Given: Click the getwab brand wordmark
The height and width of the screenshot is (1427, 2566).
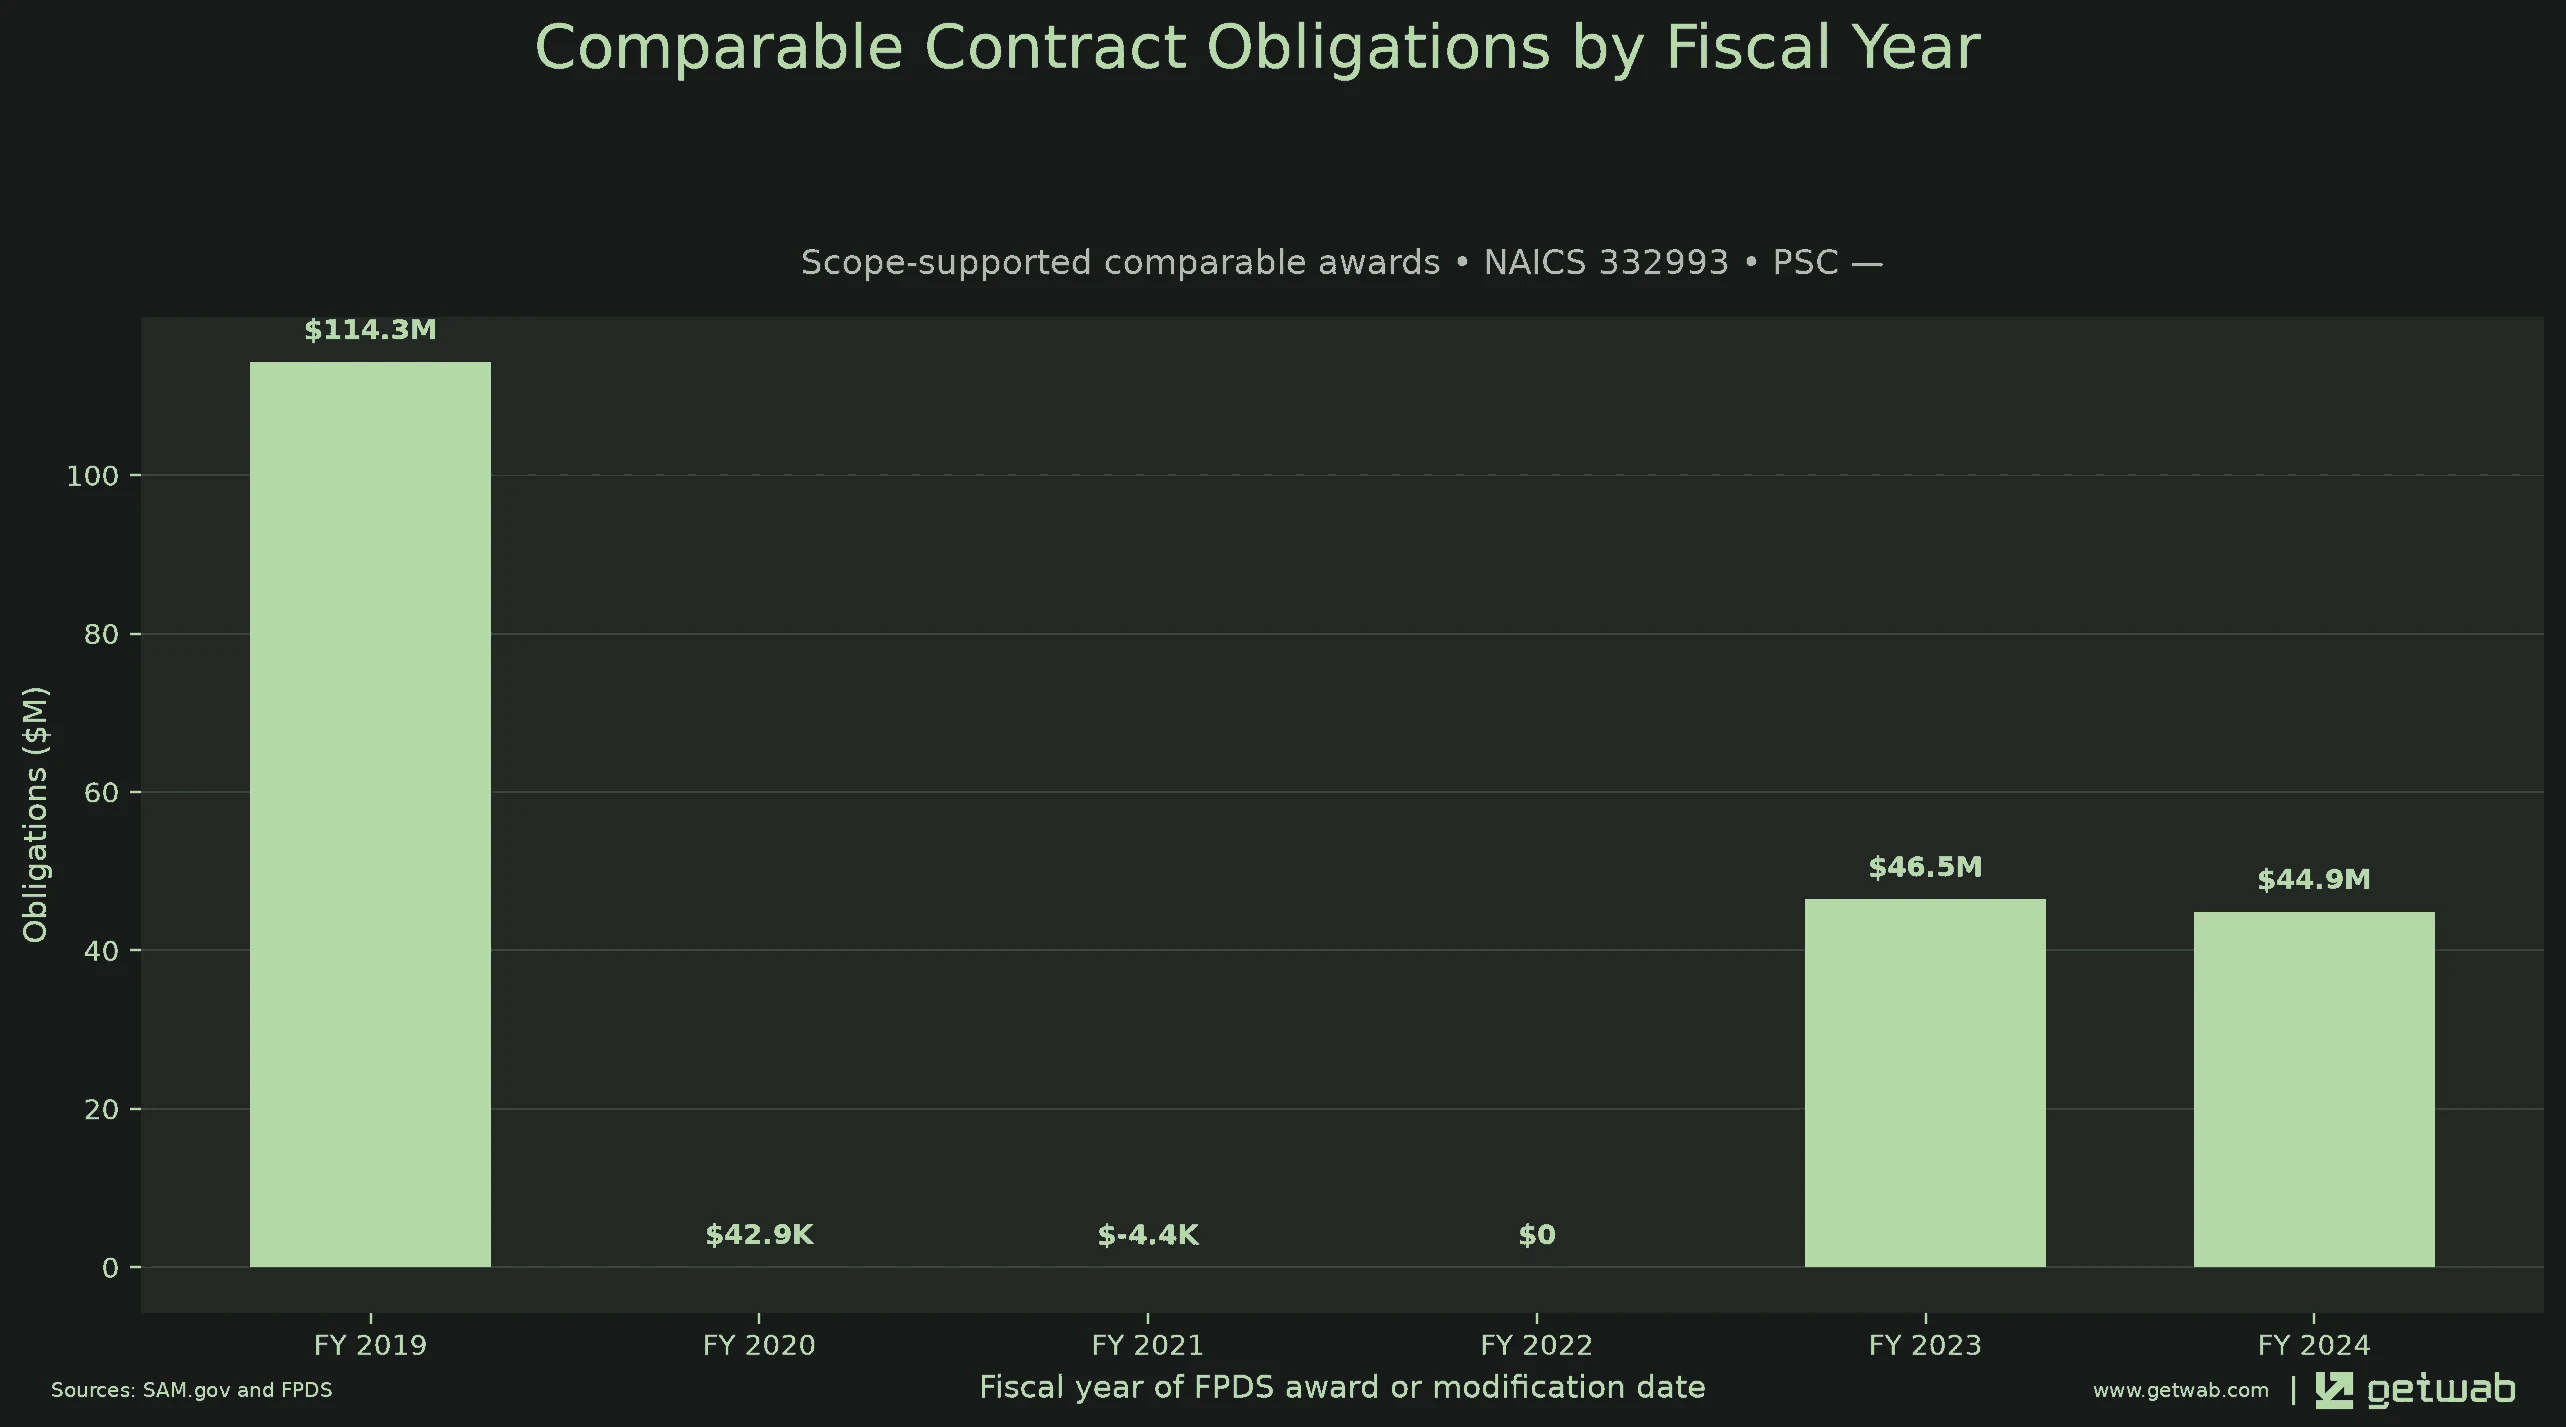Looking at the screenshot, I should pos(2441,1391).
